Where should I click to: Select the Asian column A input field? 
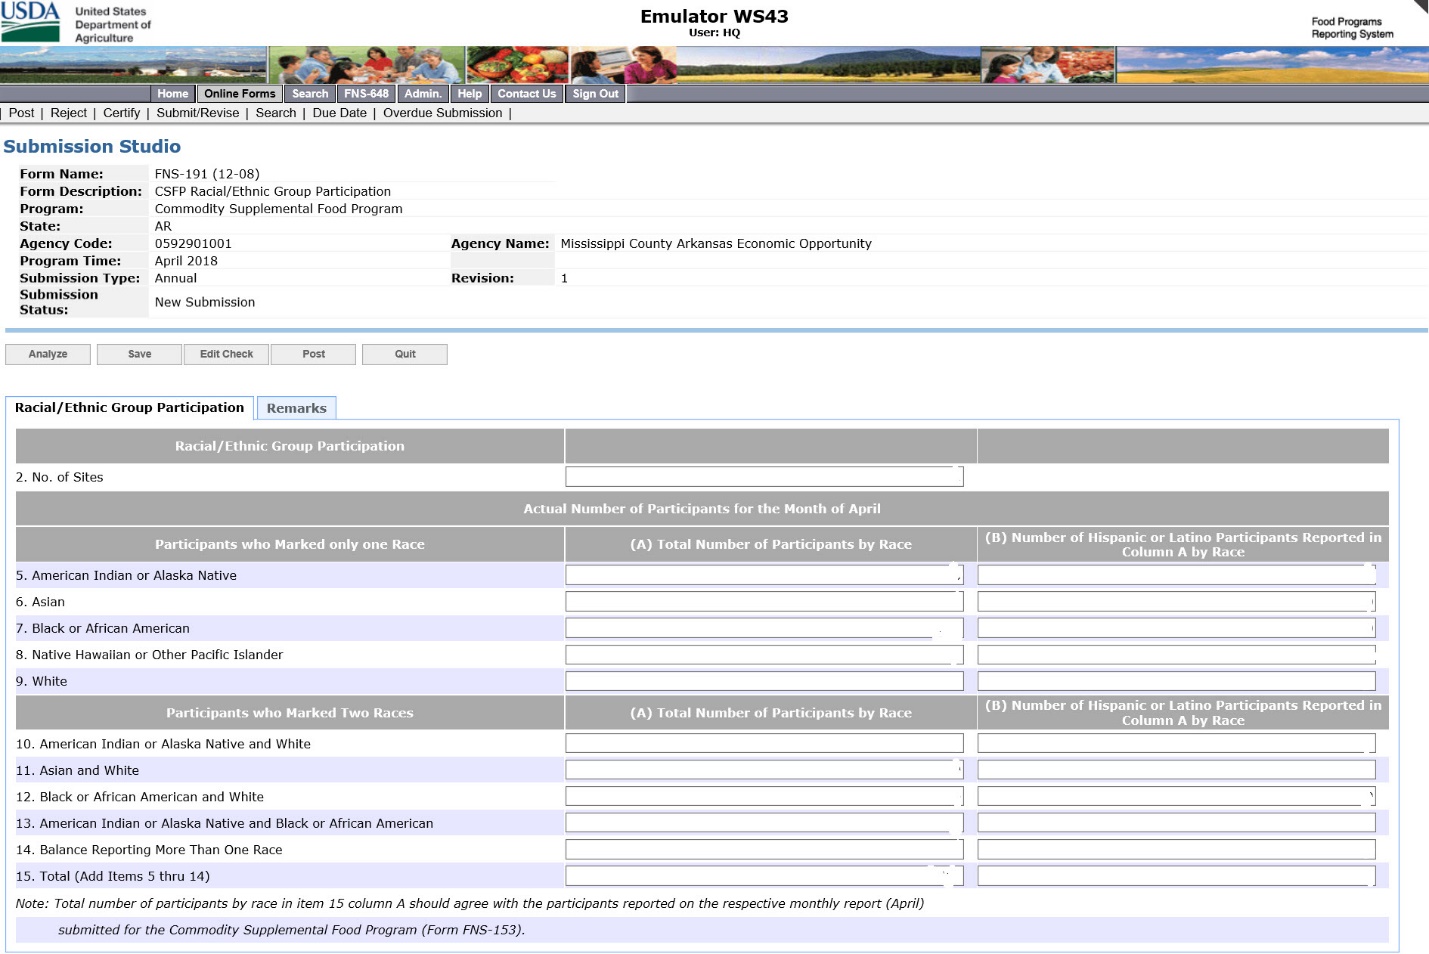pos(764,602)
